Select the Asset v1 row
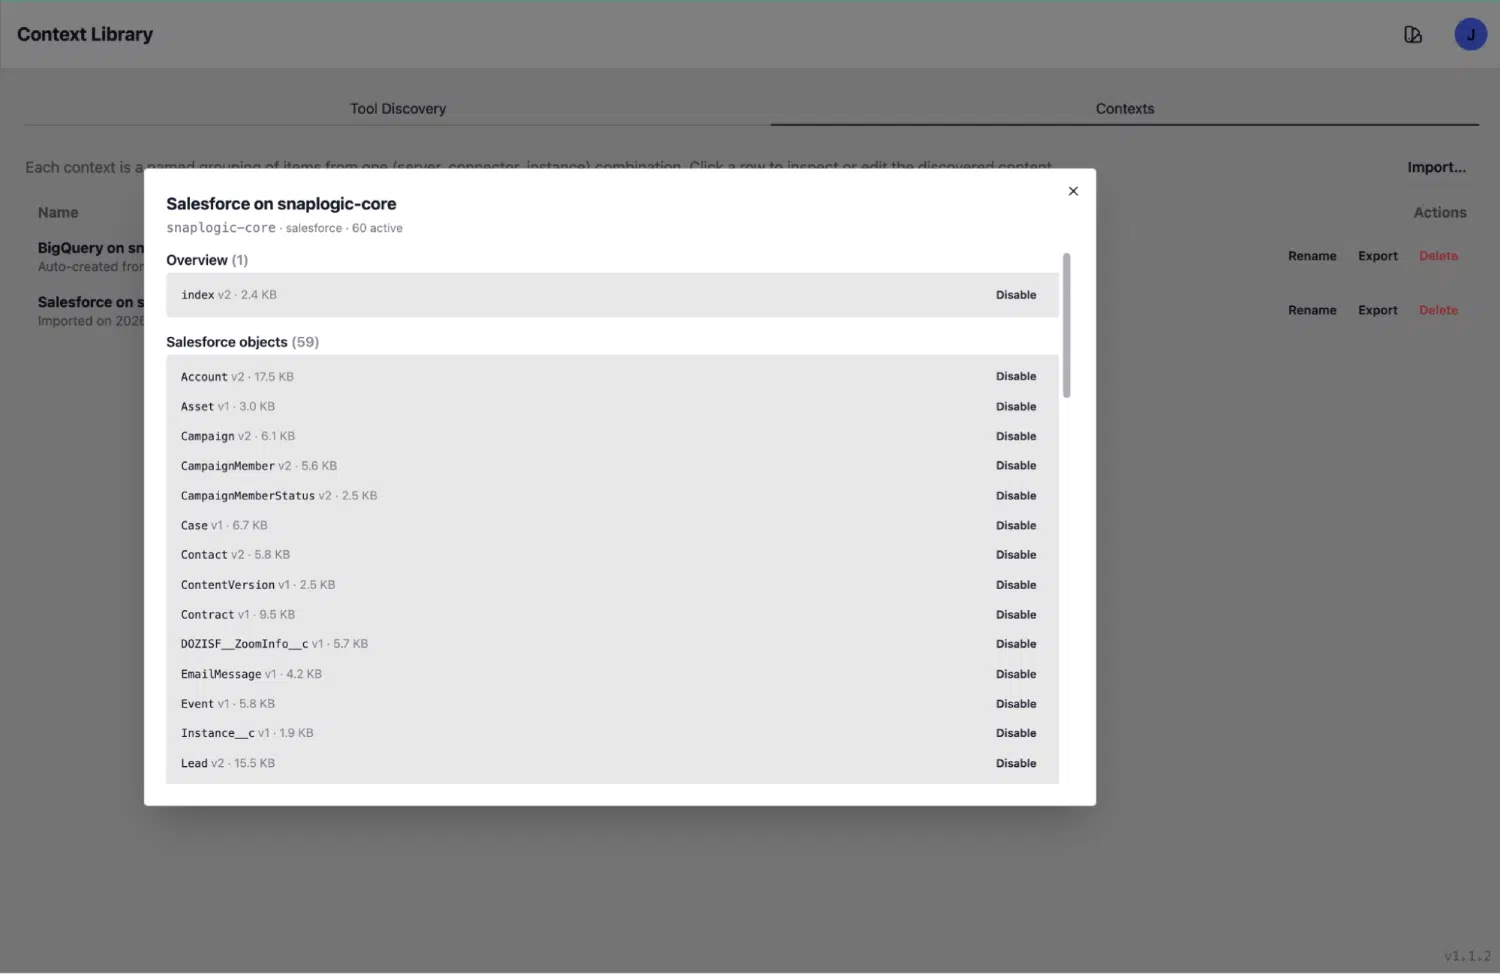This screenshot has width=1500, height=974. pyautogui.click(x=612, y=407)
